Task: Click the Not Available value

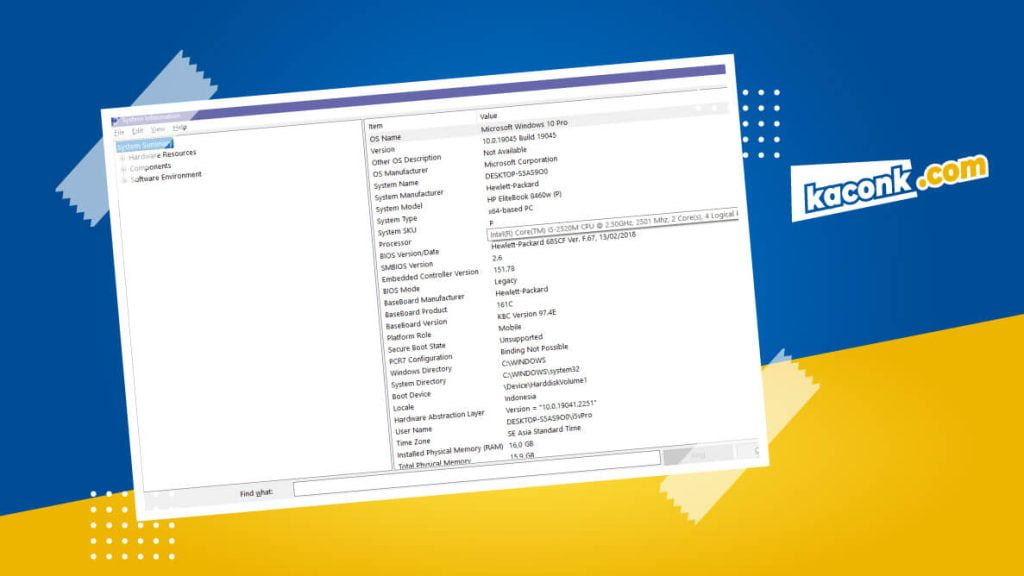Action: coord(505,151)
